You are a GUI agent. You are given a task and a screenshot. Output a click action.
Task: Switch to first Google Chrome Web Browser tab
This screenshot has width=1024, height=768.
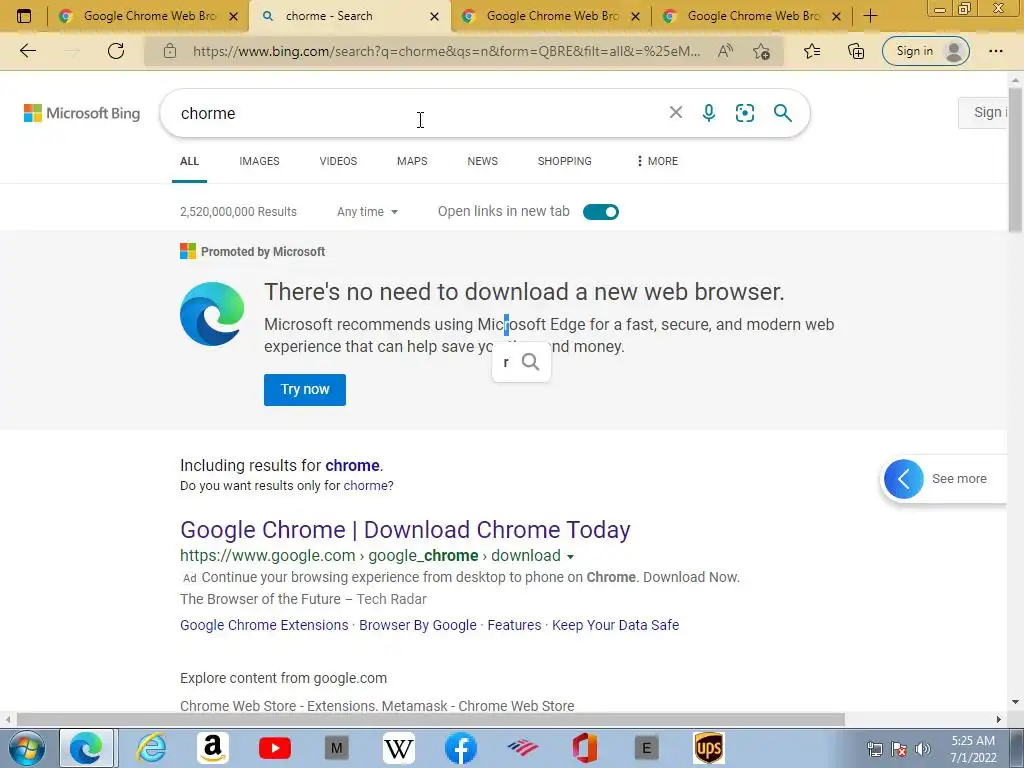coord(149,16)
